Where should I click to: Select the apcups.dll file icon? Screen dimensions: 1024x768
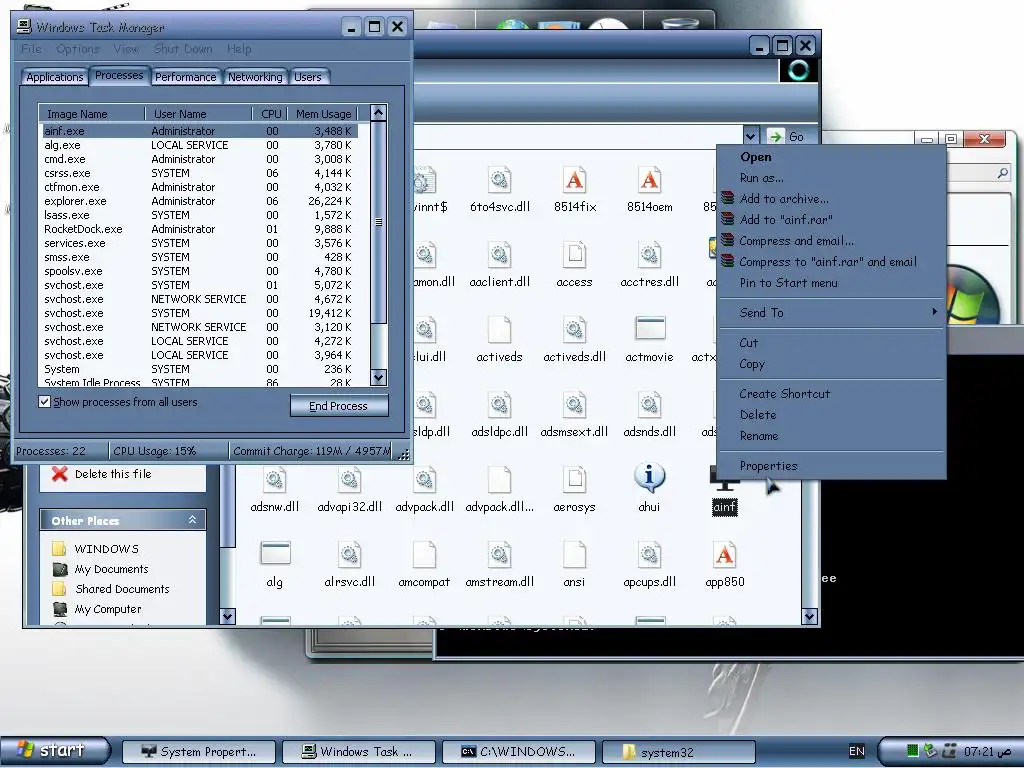649,556
